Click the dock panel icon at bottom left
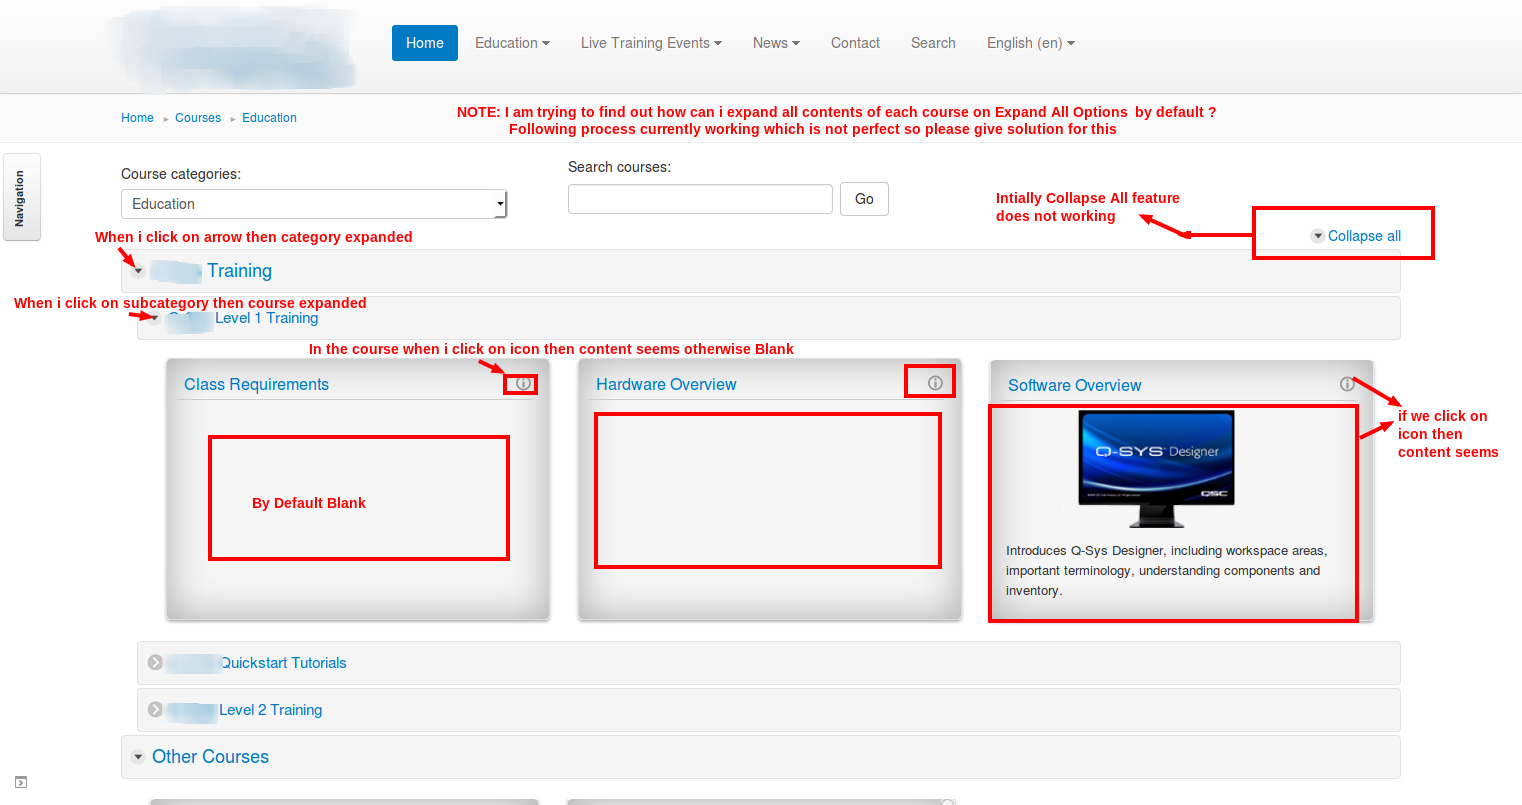Viewport: 1522px width, 805px height. point(21,782)
